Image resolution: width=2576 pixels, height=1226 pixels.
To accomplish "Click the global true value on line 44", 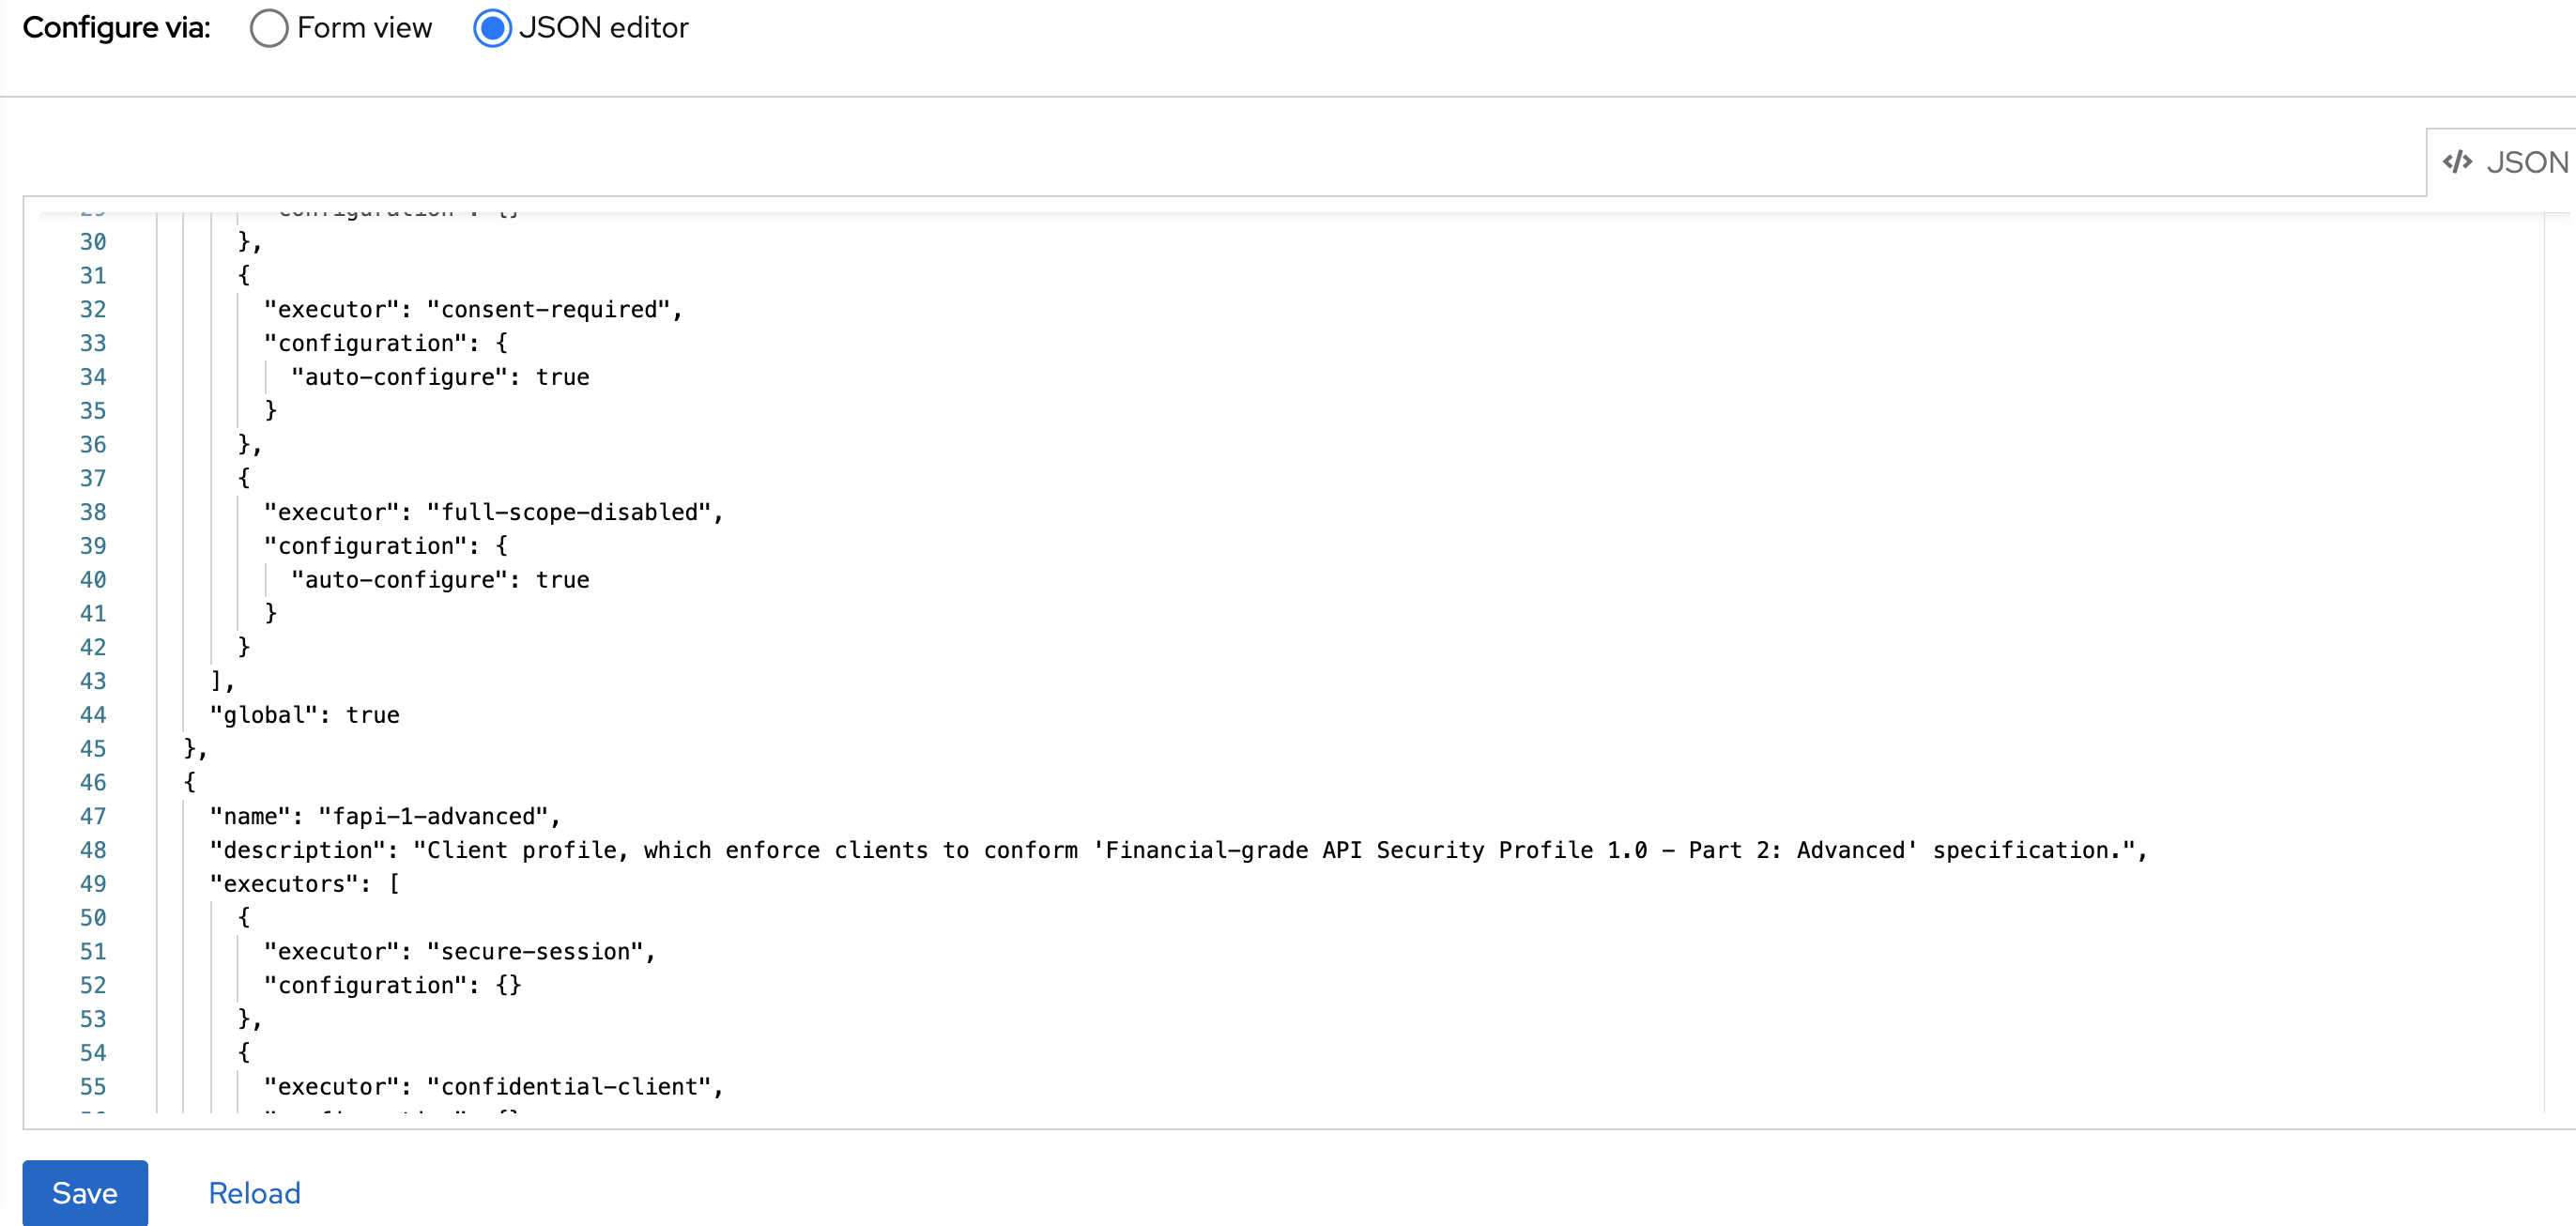I will 372,714.
